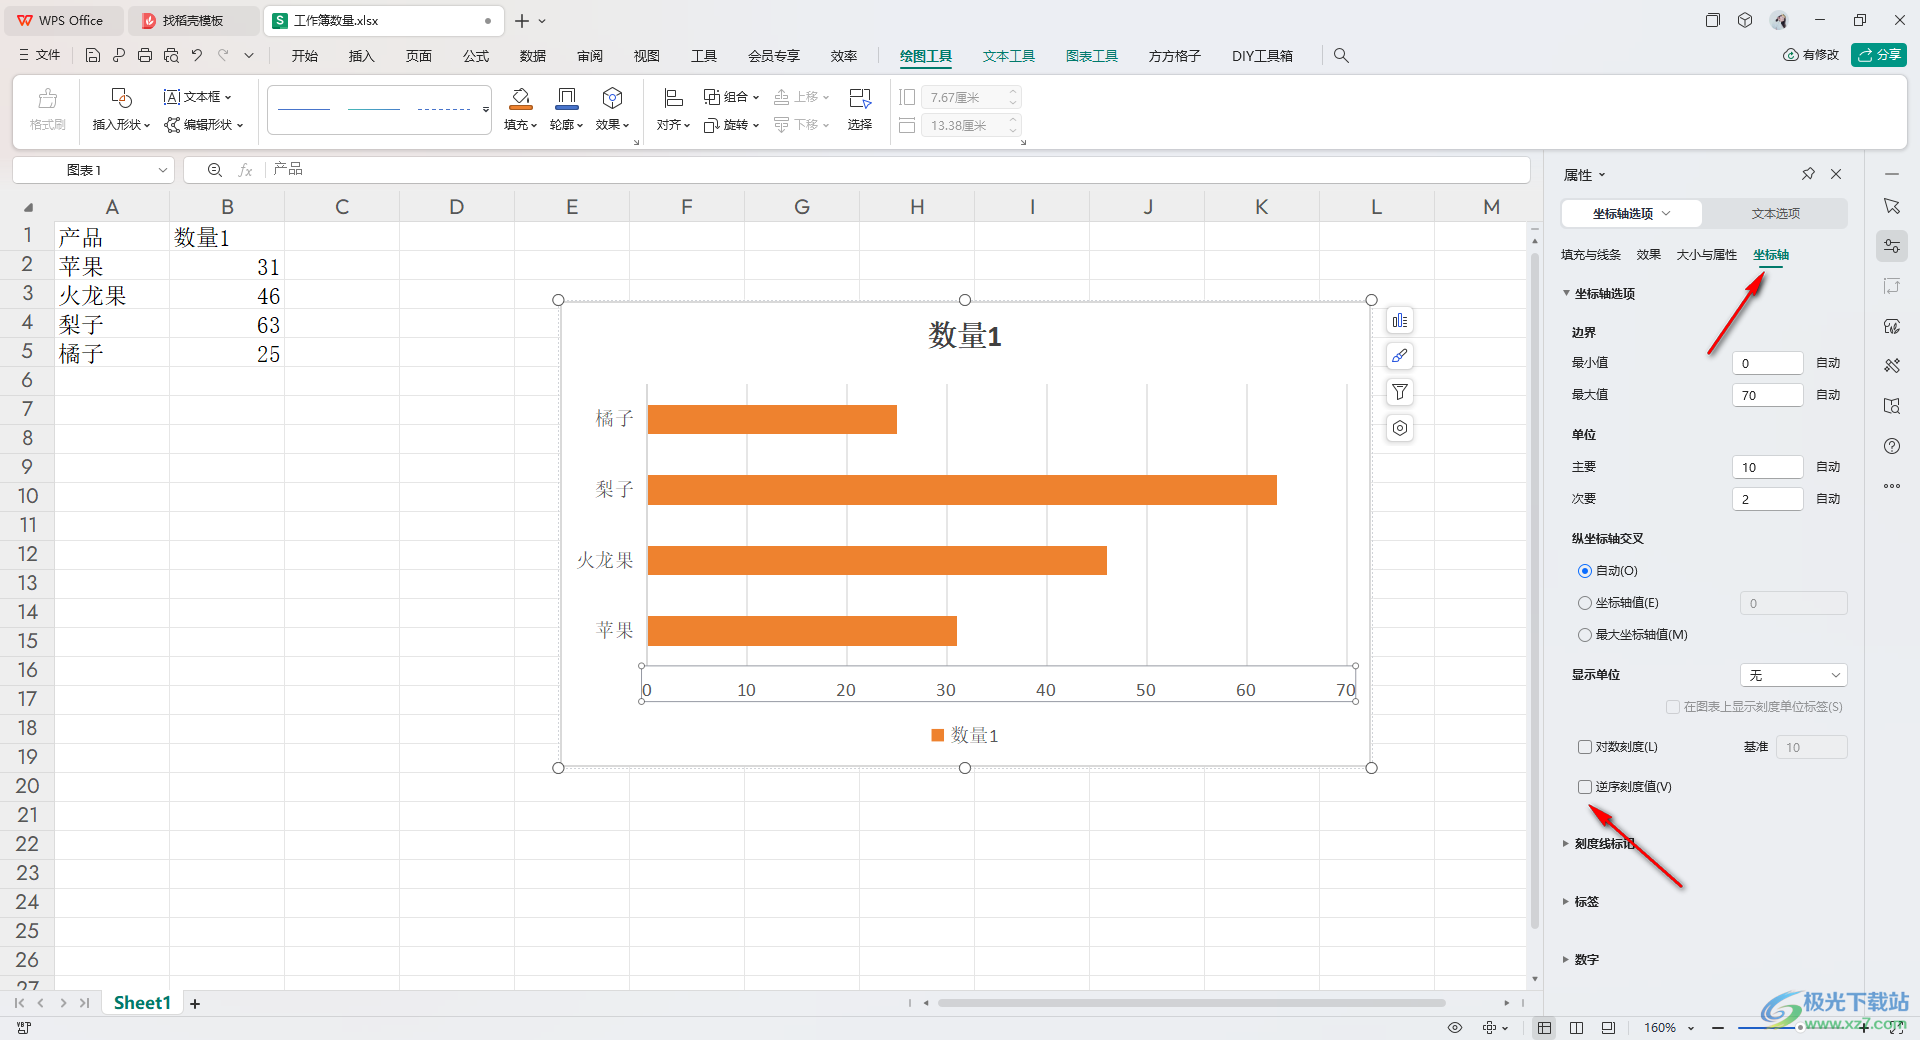The image size is (1920, 1040).
Task: Open the 显示单位 dropdown
Action: [1794, 675]
